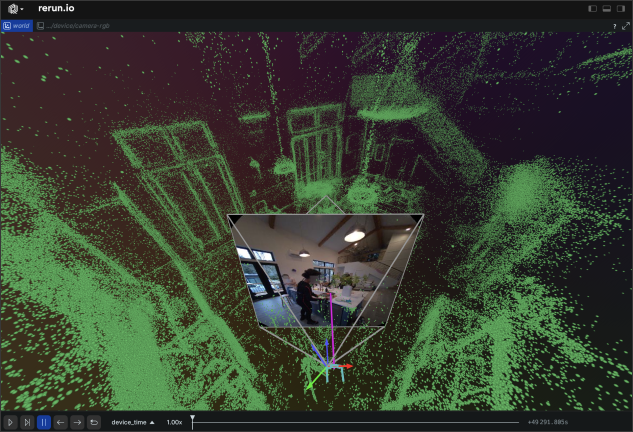Maximize the 3D view
The image size is (633, 432).
[625, 25]
